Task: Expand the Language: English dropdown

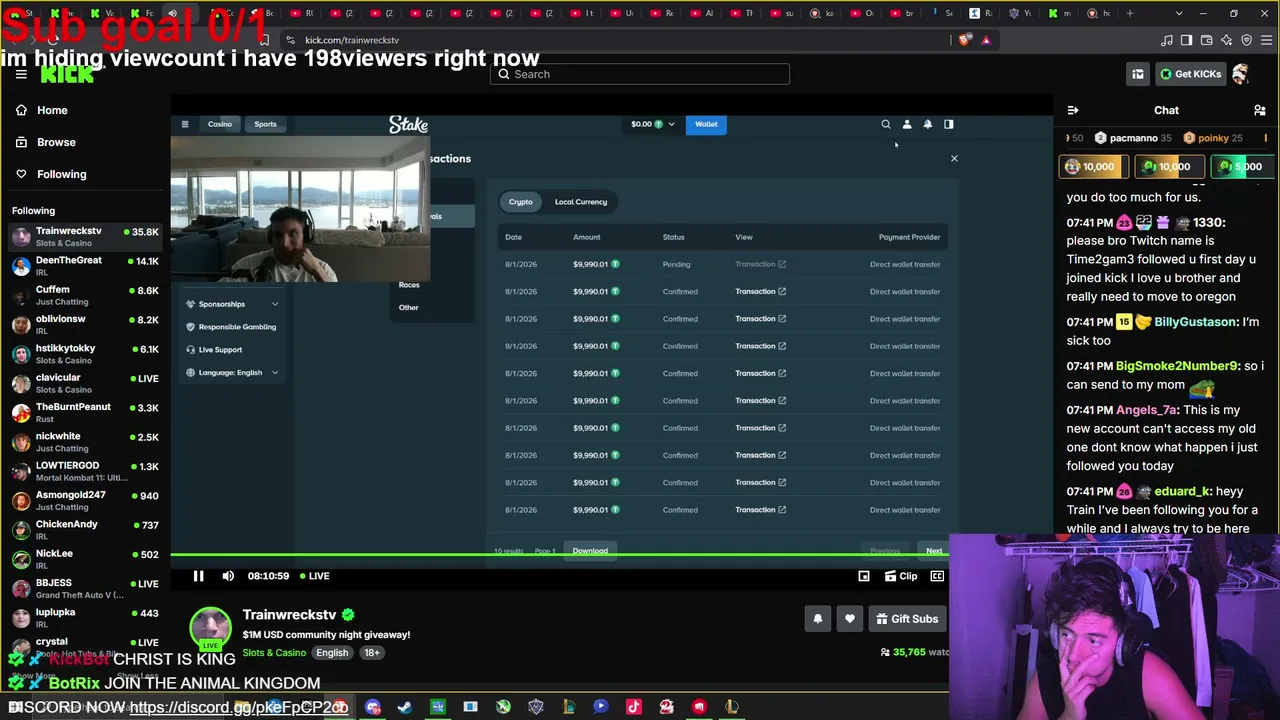Action: (232, 373)
